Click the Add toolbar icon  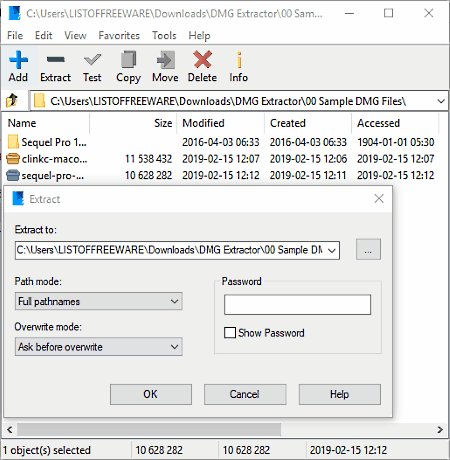coord(18,60)
